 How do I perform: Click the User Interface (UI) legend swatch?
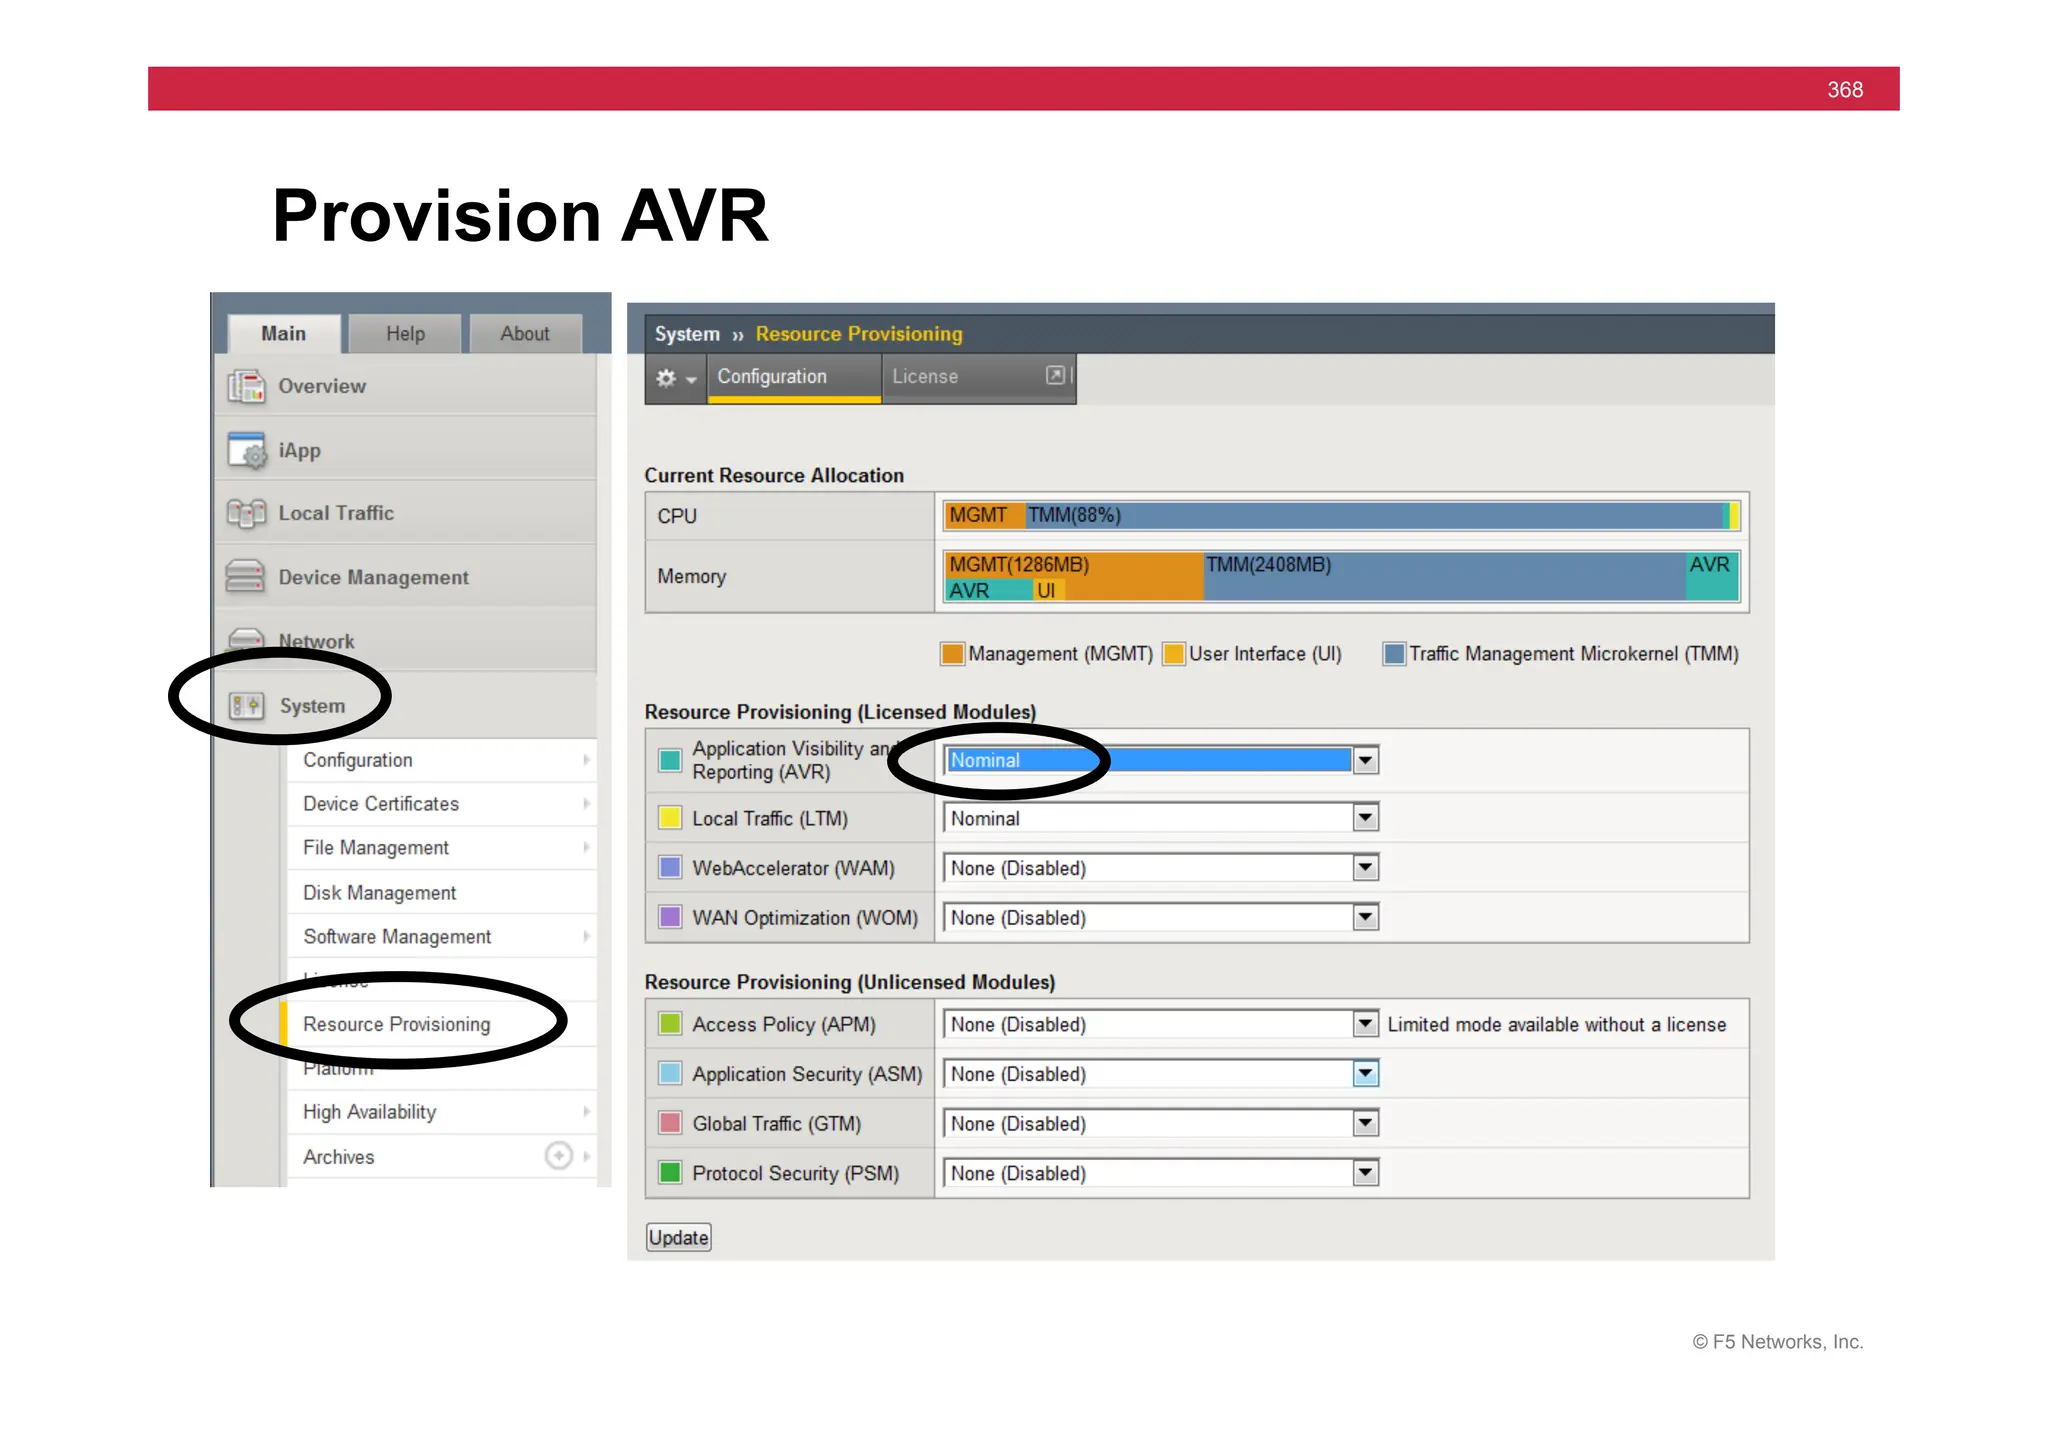tap(1174, 654)
